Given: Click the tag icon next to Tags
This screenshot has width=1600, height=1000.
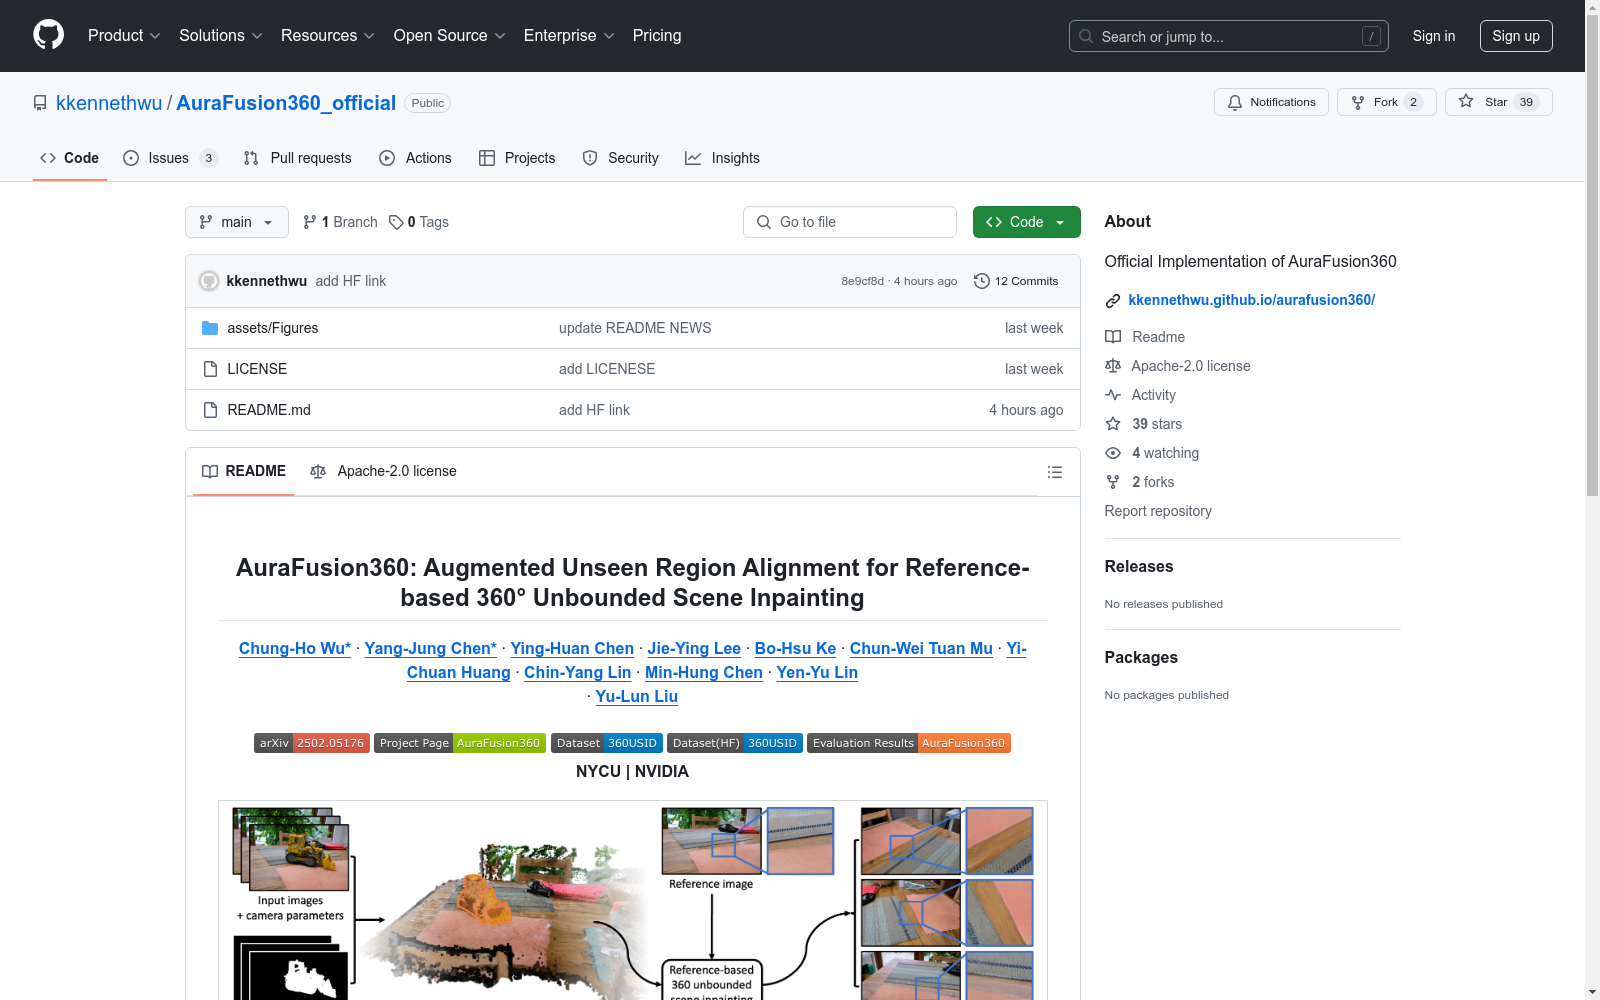Looking at the screenshot, I should (396, 222).
